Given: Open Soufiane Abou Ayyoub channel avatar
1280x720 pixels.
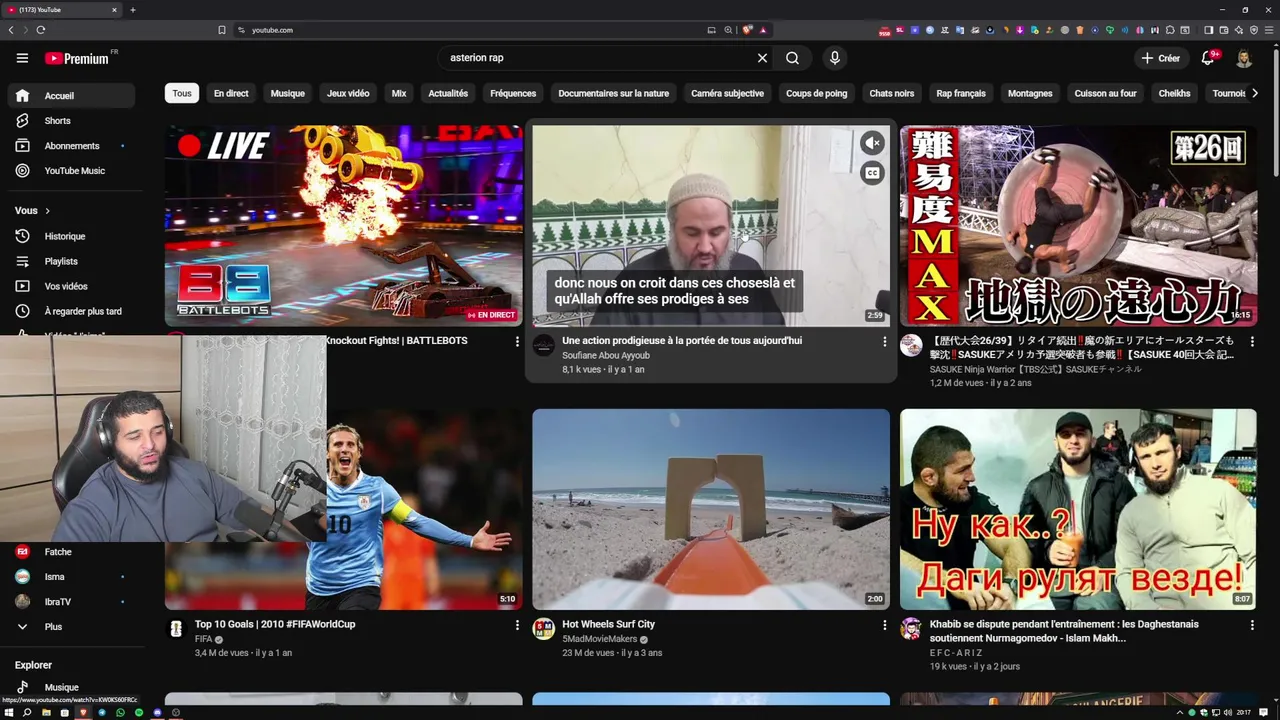Looking at the screenshot, I should [x=544, y=346].
